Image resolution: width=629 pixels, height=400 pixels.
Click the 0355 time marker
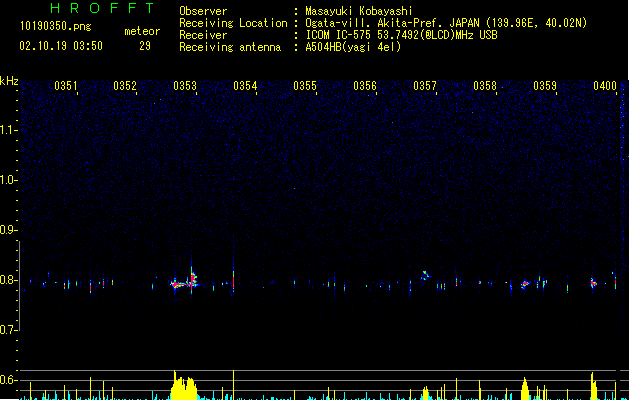(x=305, y=86)
